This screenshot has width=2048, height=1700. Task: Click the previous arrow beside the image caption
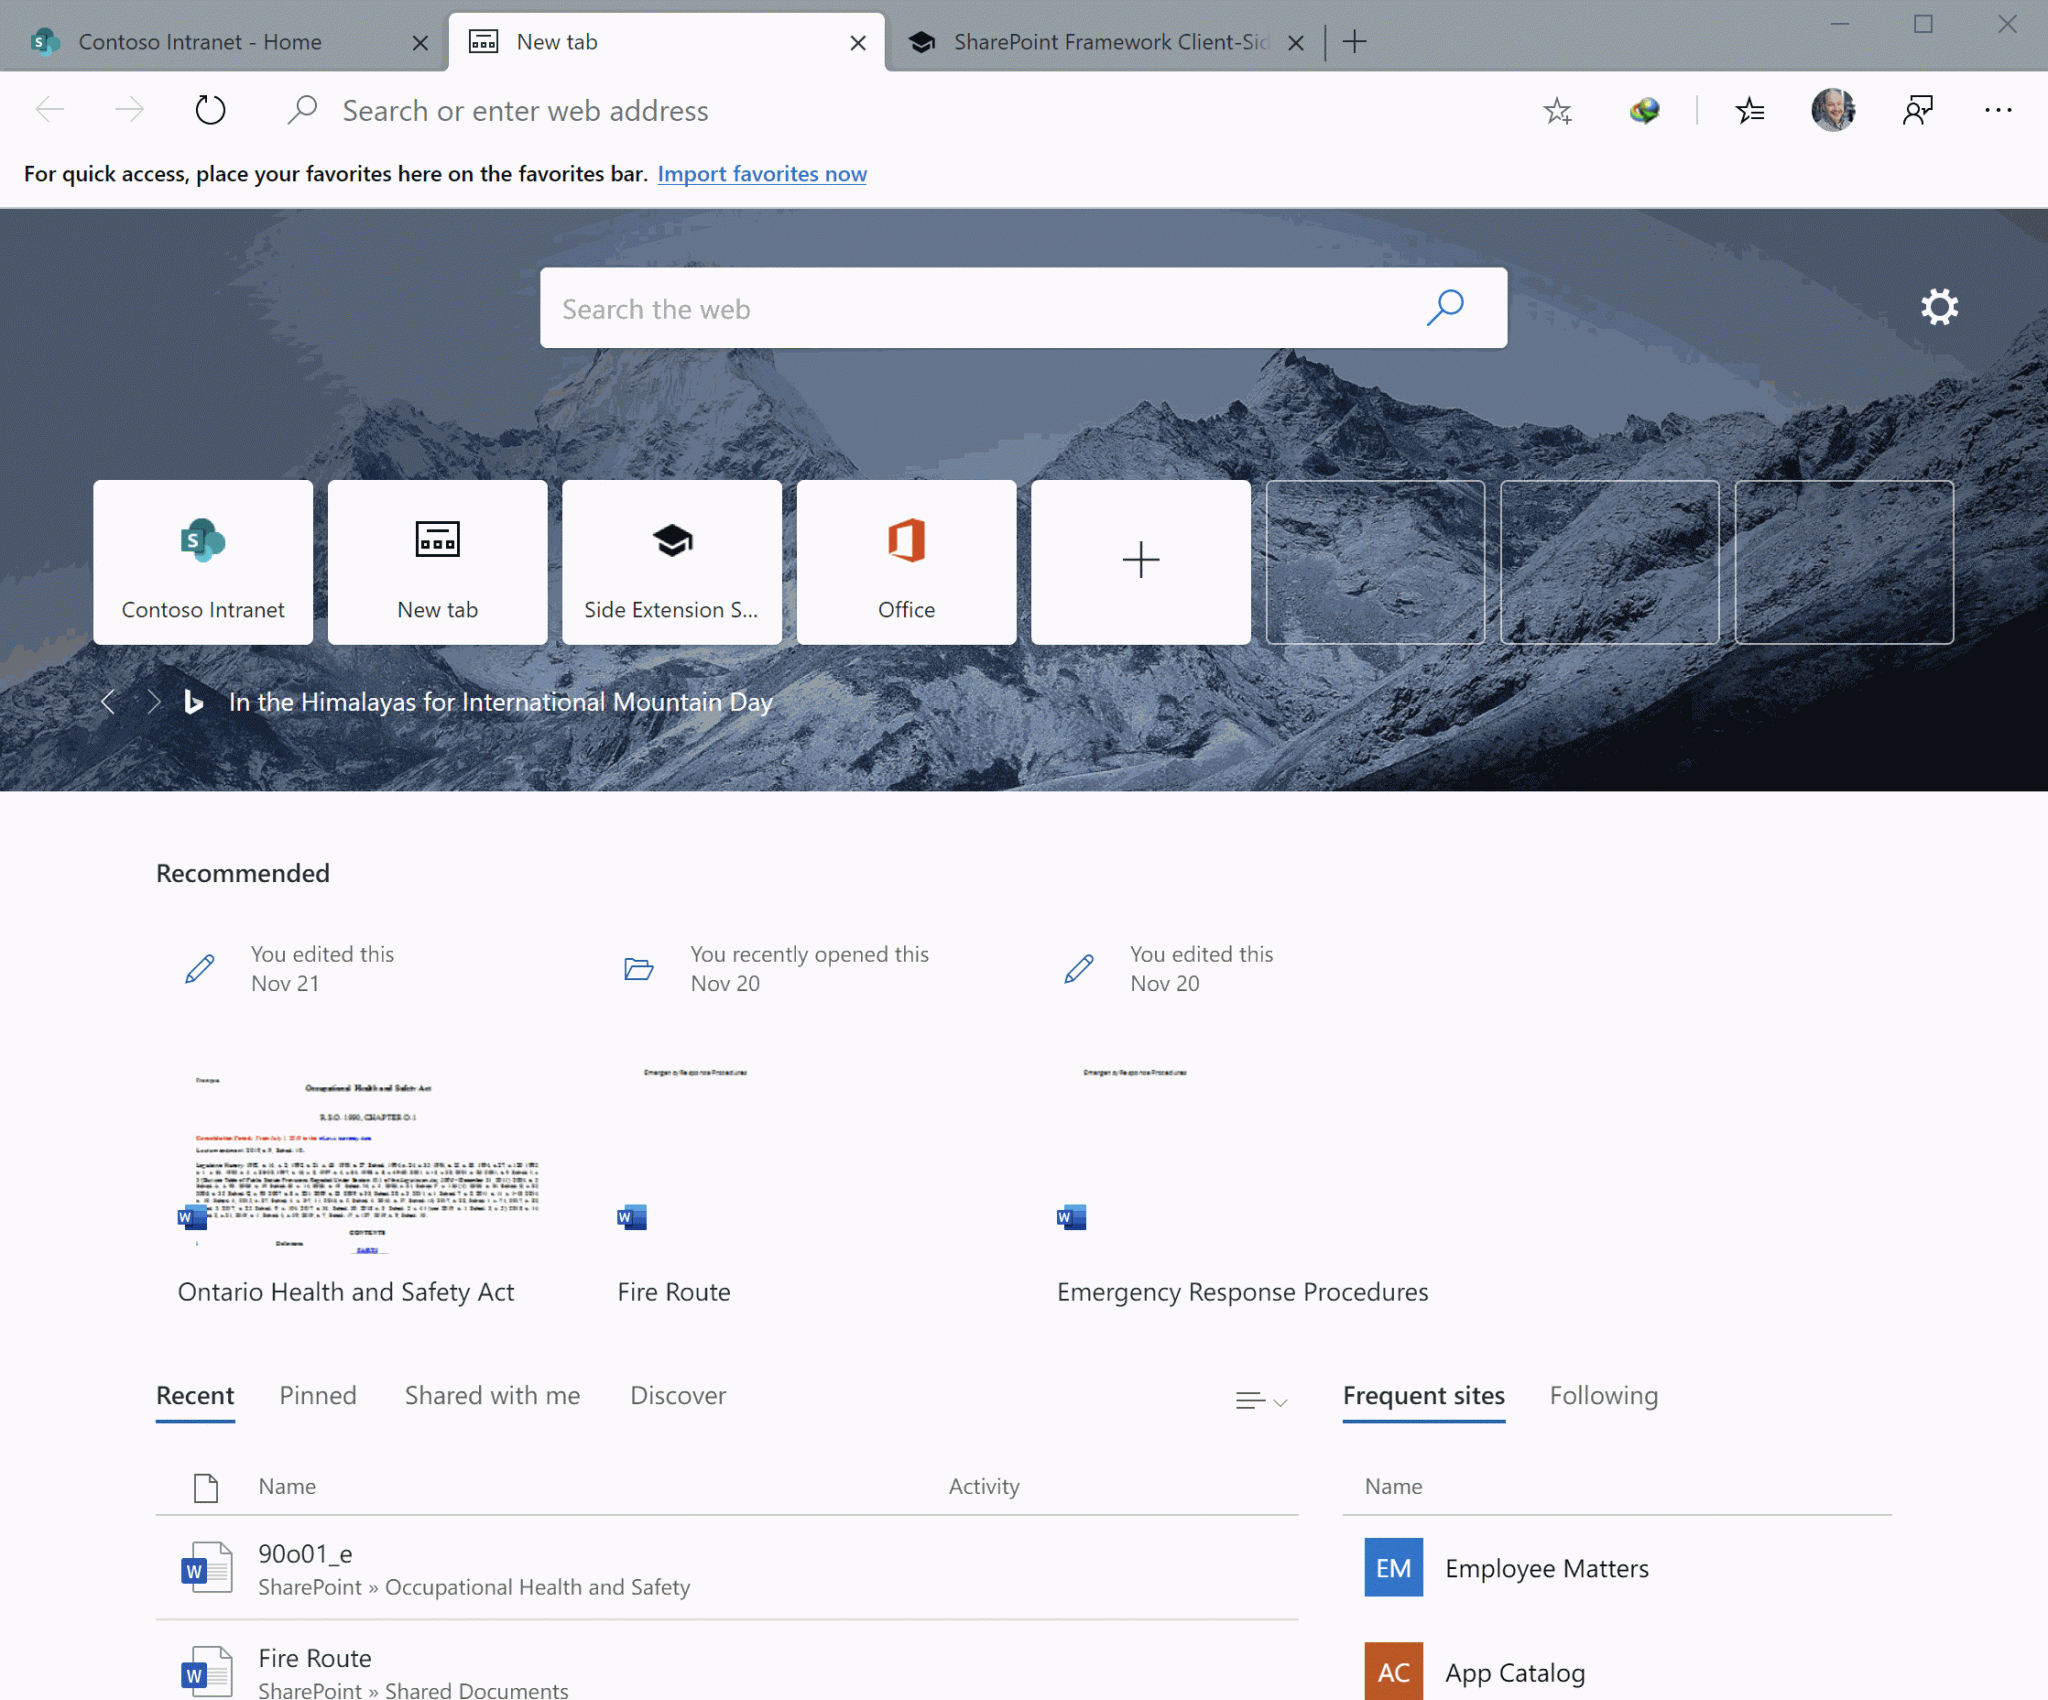109,702
